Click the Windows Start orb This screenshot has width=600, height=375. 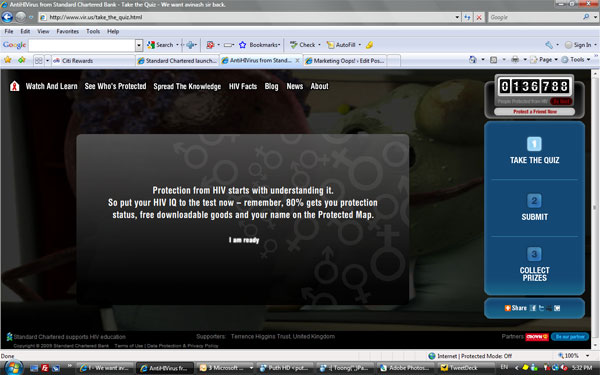pyautogui.click(x=14, y=368)
